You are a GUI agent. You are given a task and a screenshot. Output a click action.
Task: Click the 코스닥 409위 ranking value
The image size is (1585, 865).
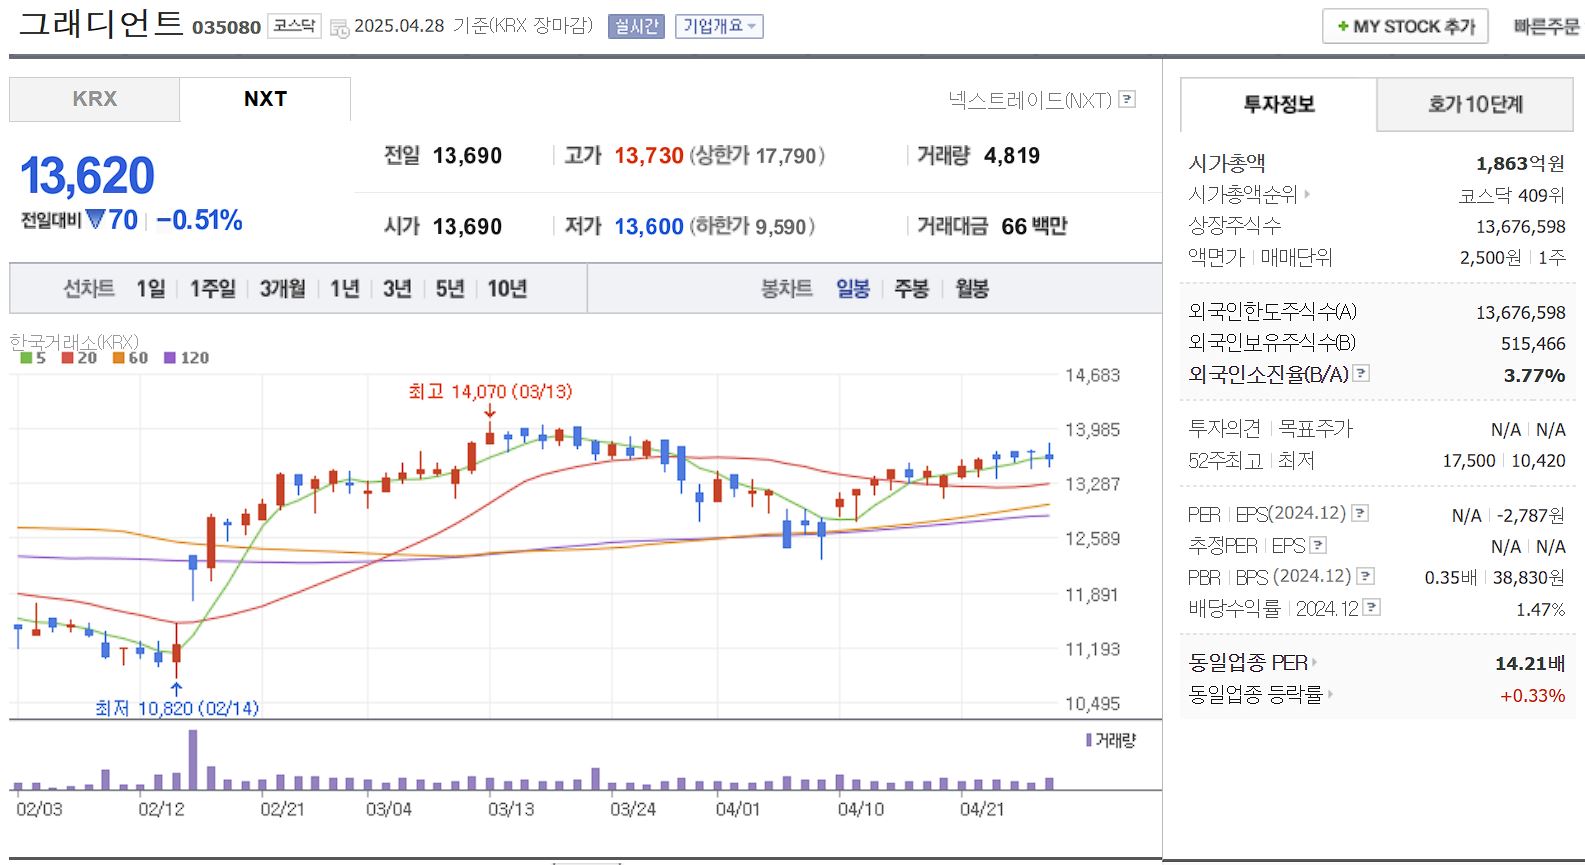pos(1511,196)
